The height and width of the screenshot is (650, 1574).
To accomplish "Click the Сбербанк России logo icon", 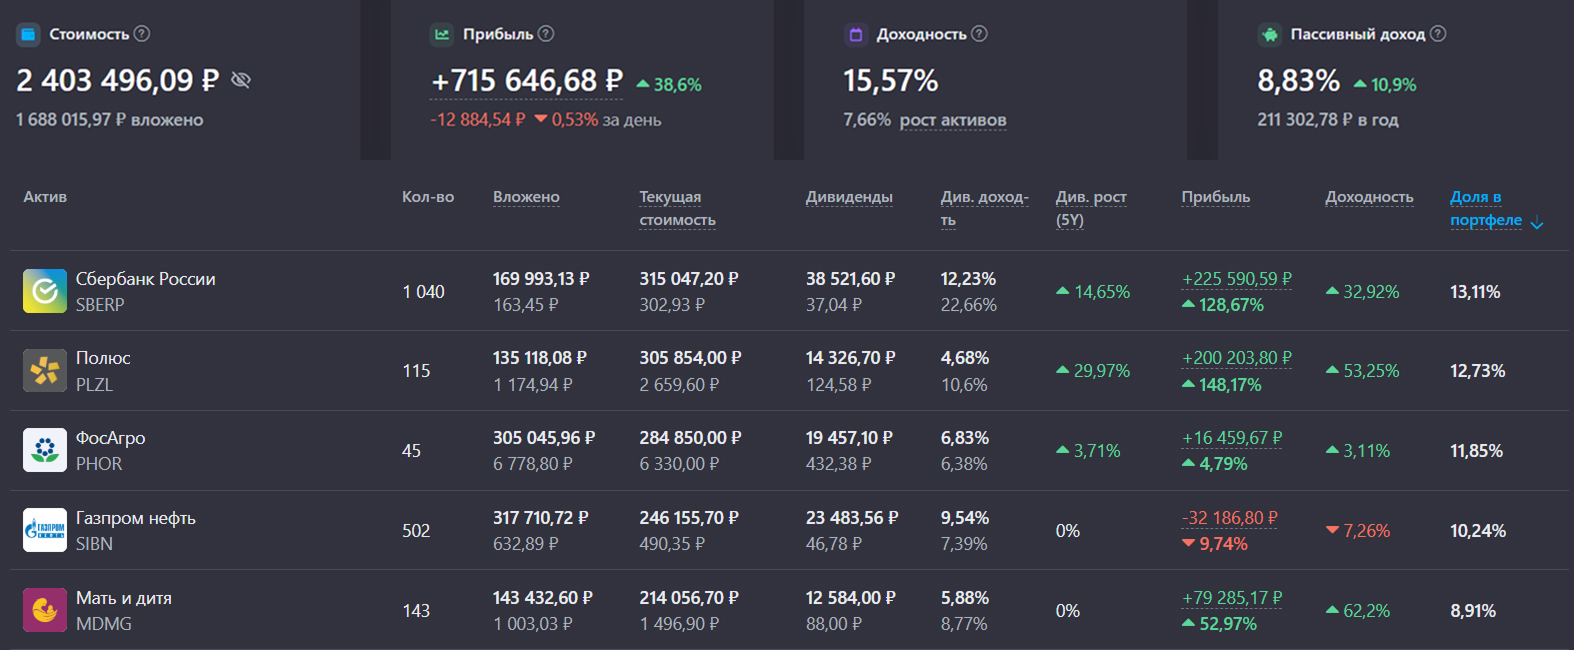I will (x=45, y=291).
